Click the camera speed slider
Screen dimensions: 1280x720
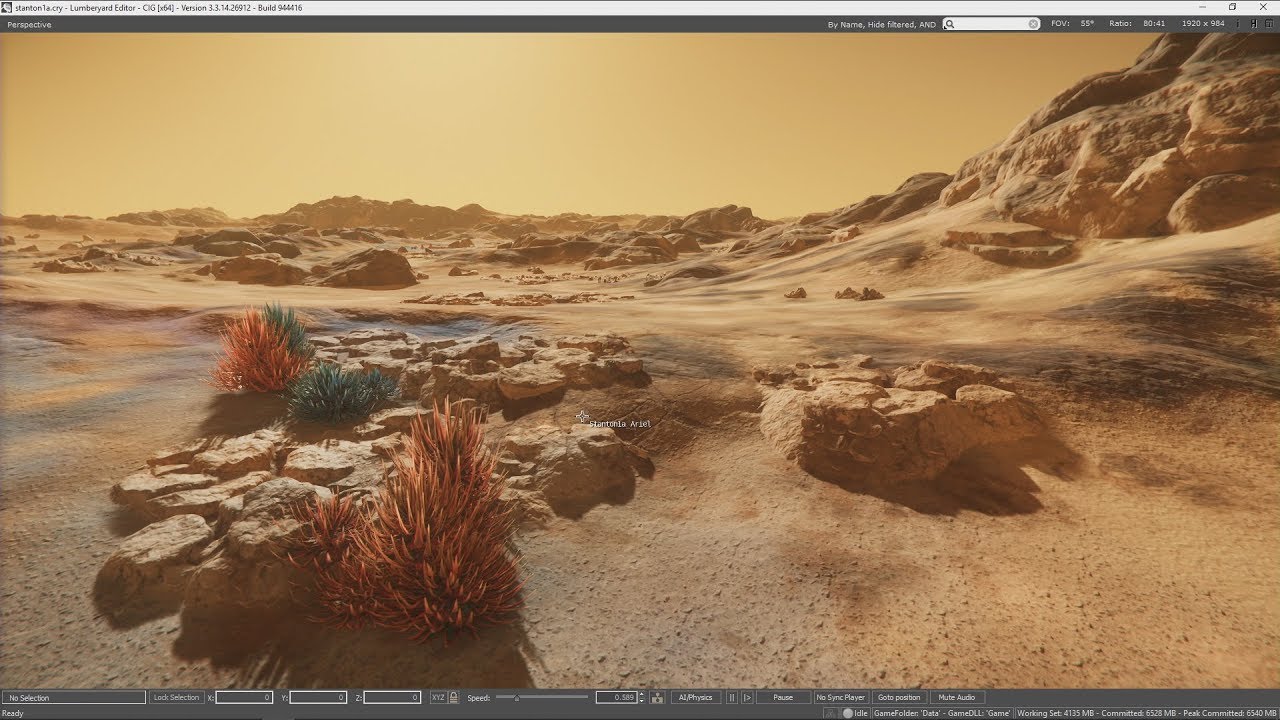click(542, 697)
